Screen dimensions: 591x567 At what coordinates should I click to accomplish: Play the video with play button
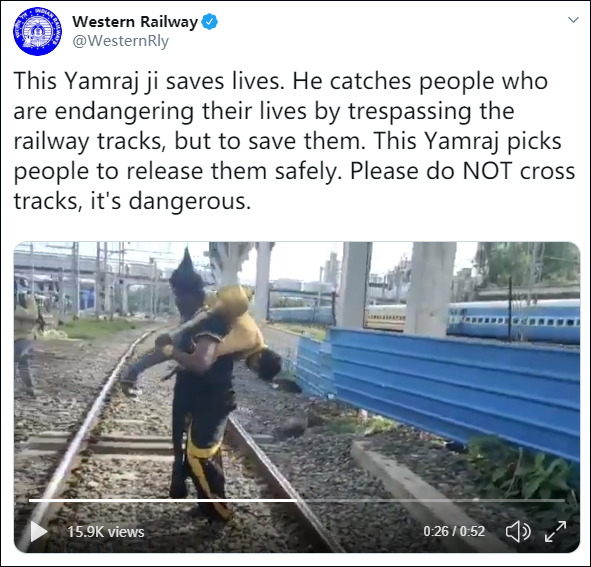(x=38, y=531)
